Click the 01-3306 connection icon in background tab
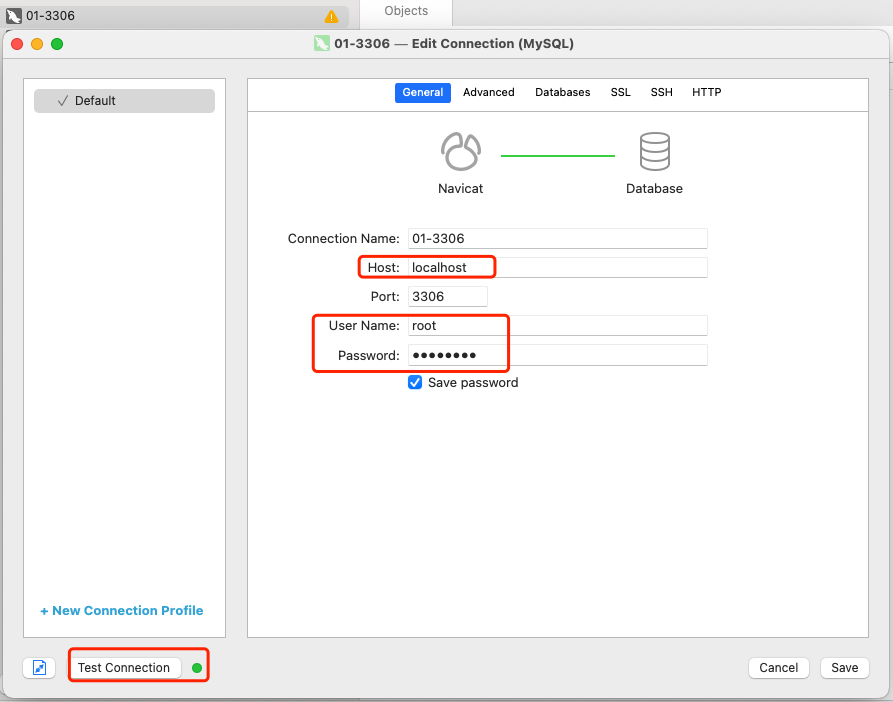Image resolution: width=893 pixels, height=702 pixels. tap(14, 16)
